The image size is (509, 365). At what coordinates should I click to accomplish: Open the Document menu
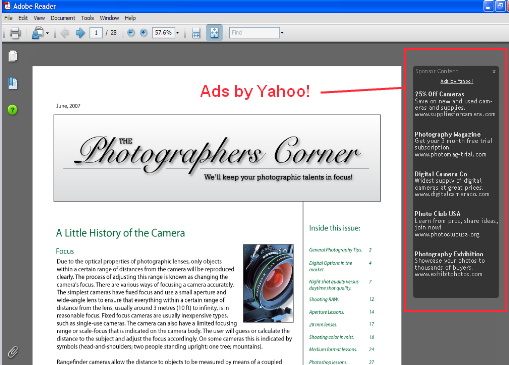pyautogui.click(x=63, y=18)
